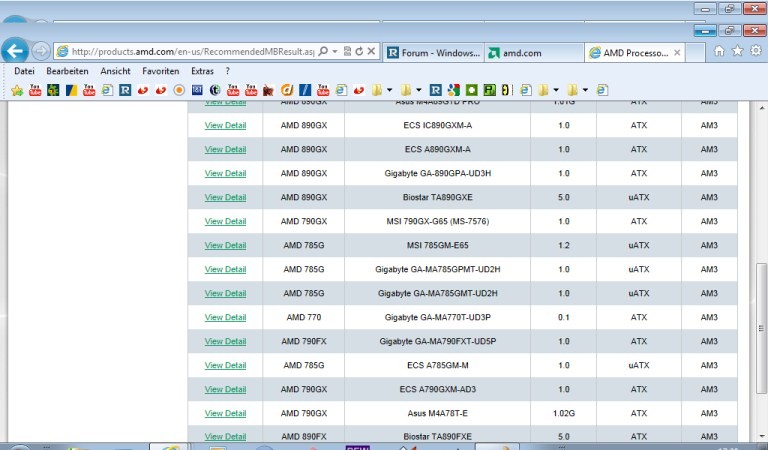Select the 'Biostar TA890FXE' cell text

437,436
